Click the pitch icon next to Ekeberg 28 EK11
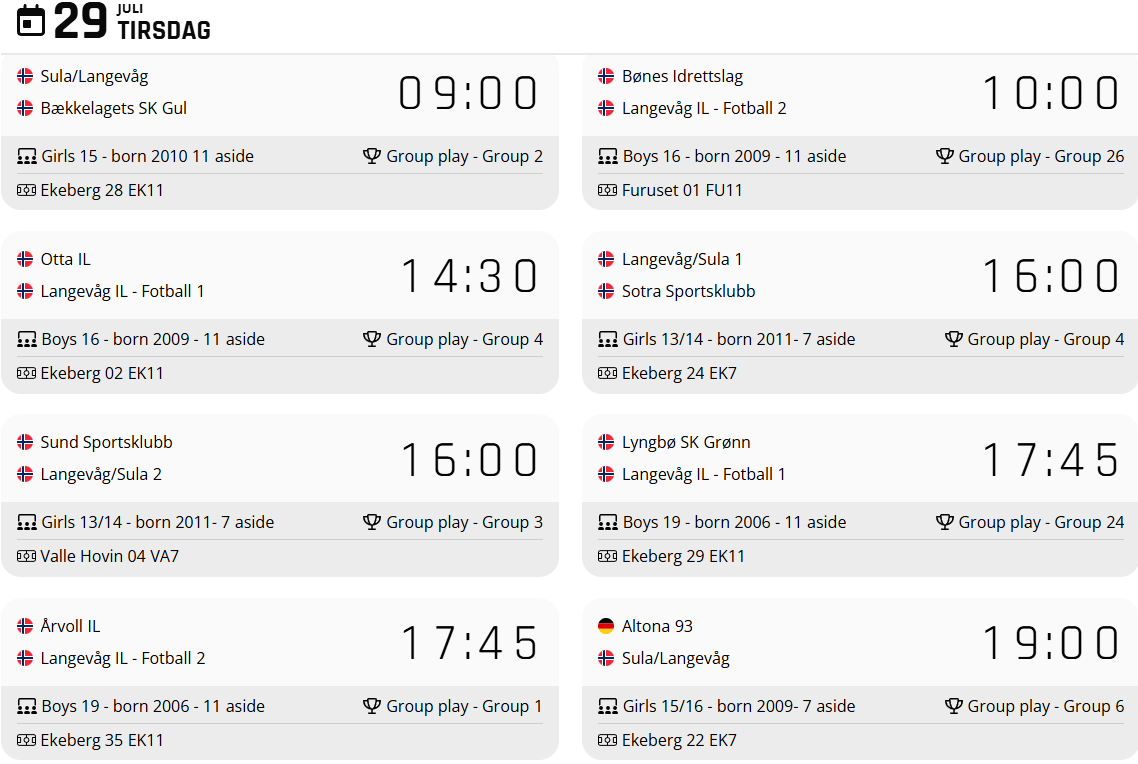The image size is (1138, 764). 27,190
